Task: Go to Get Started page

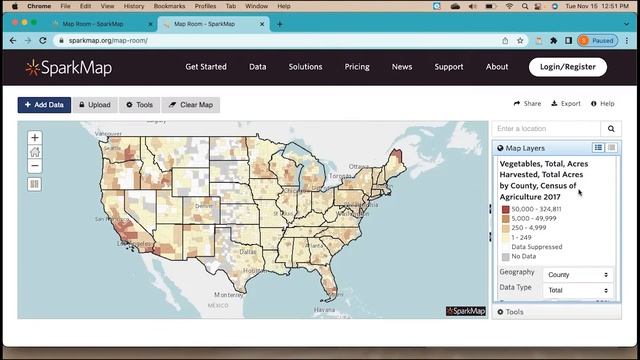Action: coord(206,67)
